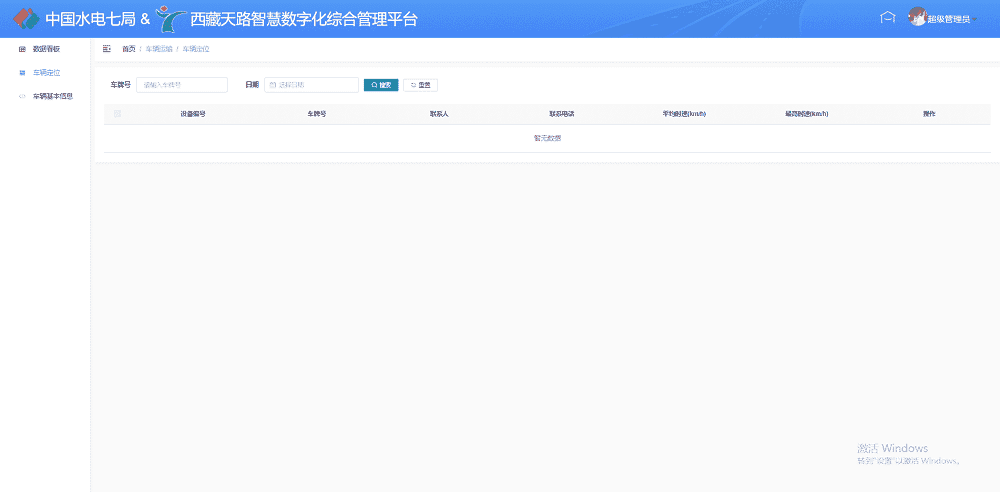Screen dimensions: 1000x492
Task: Click the 车辆基本信息 sidebar icon
Action: tap(22, 96)
